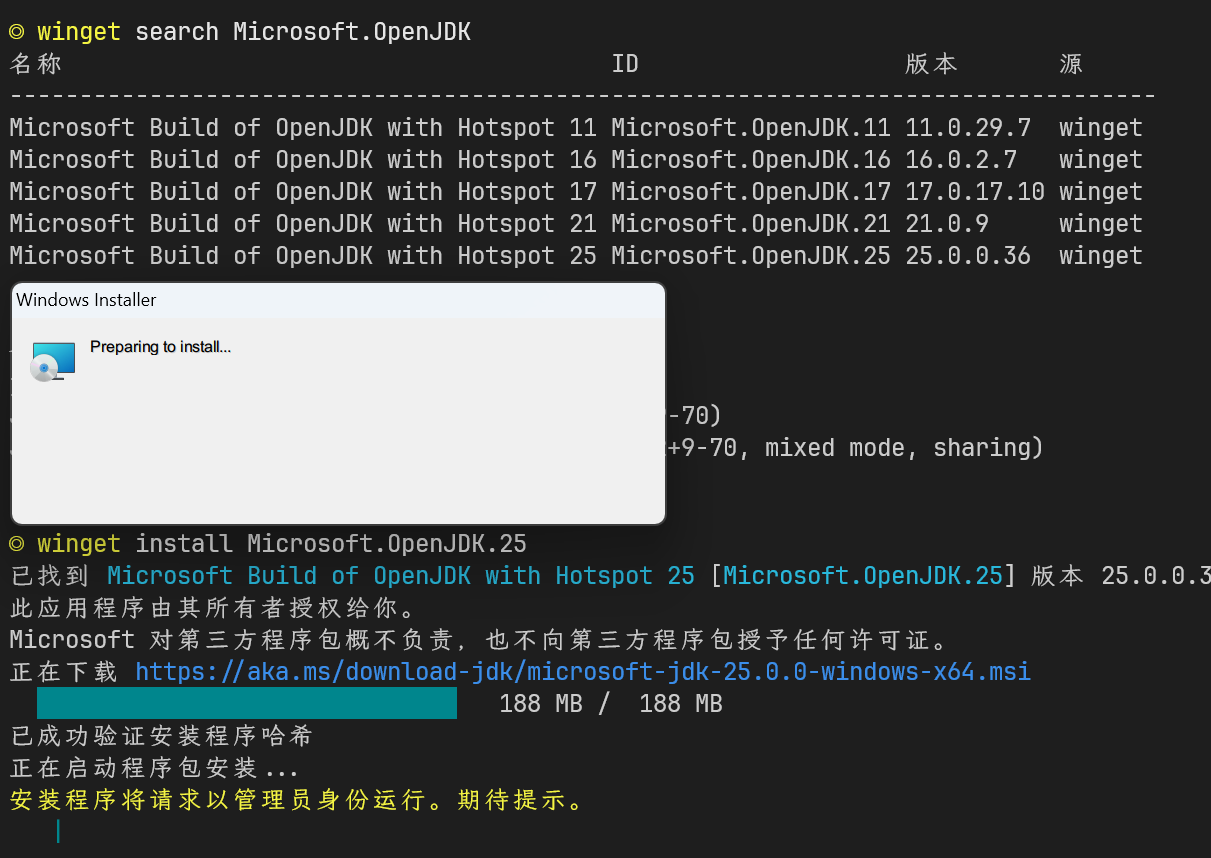Image resolution: width=1211 pixels, height=858 pixels.
Task: Click the 名称 column header
Action: 36,64
